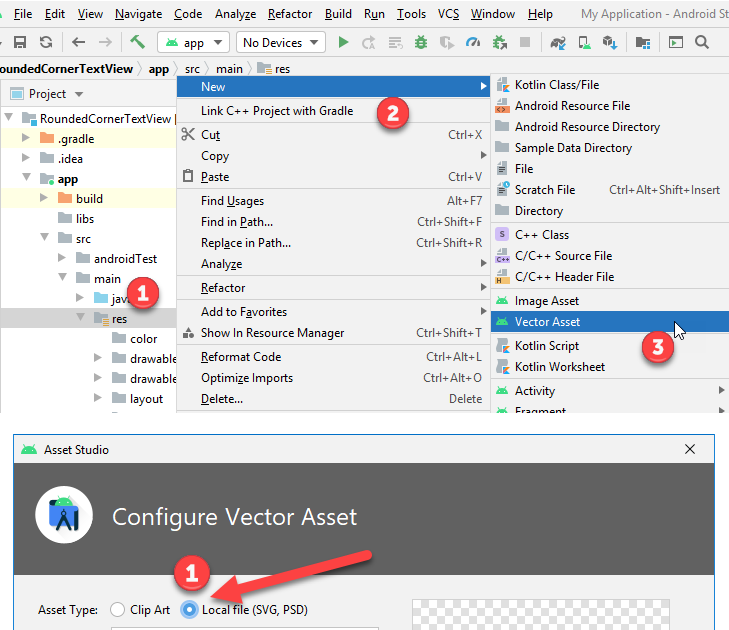Choose Android Resource Directory entry
The image size is (729, 630).
pyautogui.click(x=610, y=126)
